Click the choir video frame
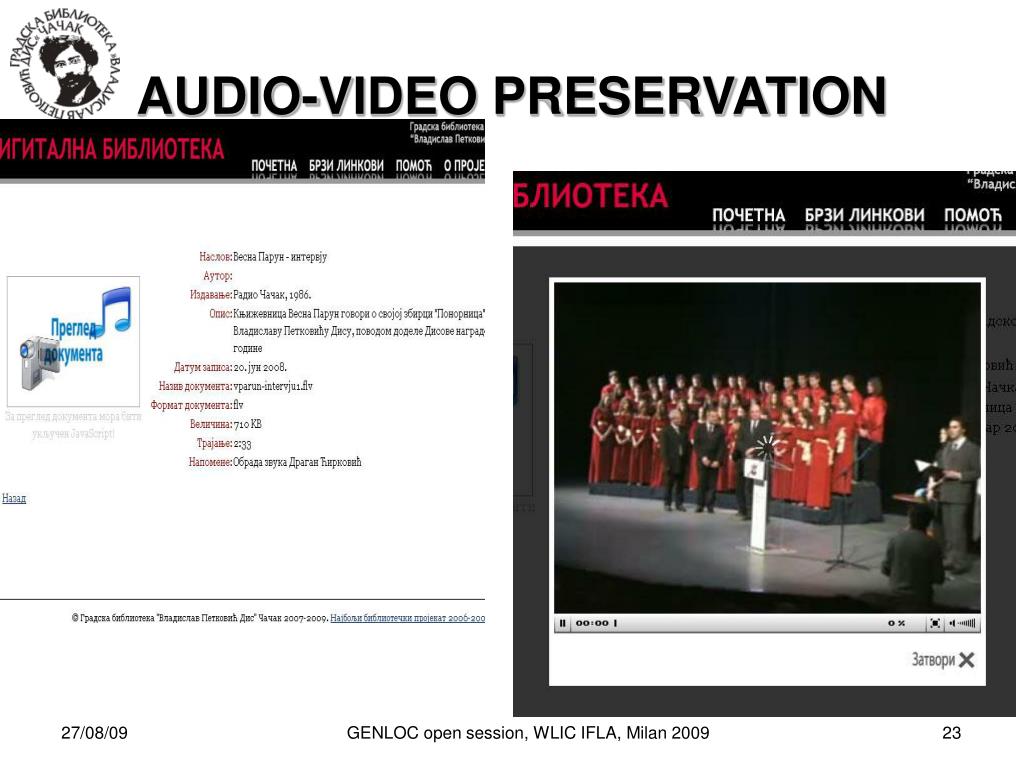This screenshot has height=768, width=1024. [767, 448]
